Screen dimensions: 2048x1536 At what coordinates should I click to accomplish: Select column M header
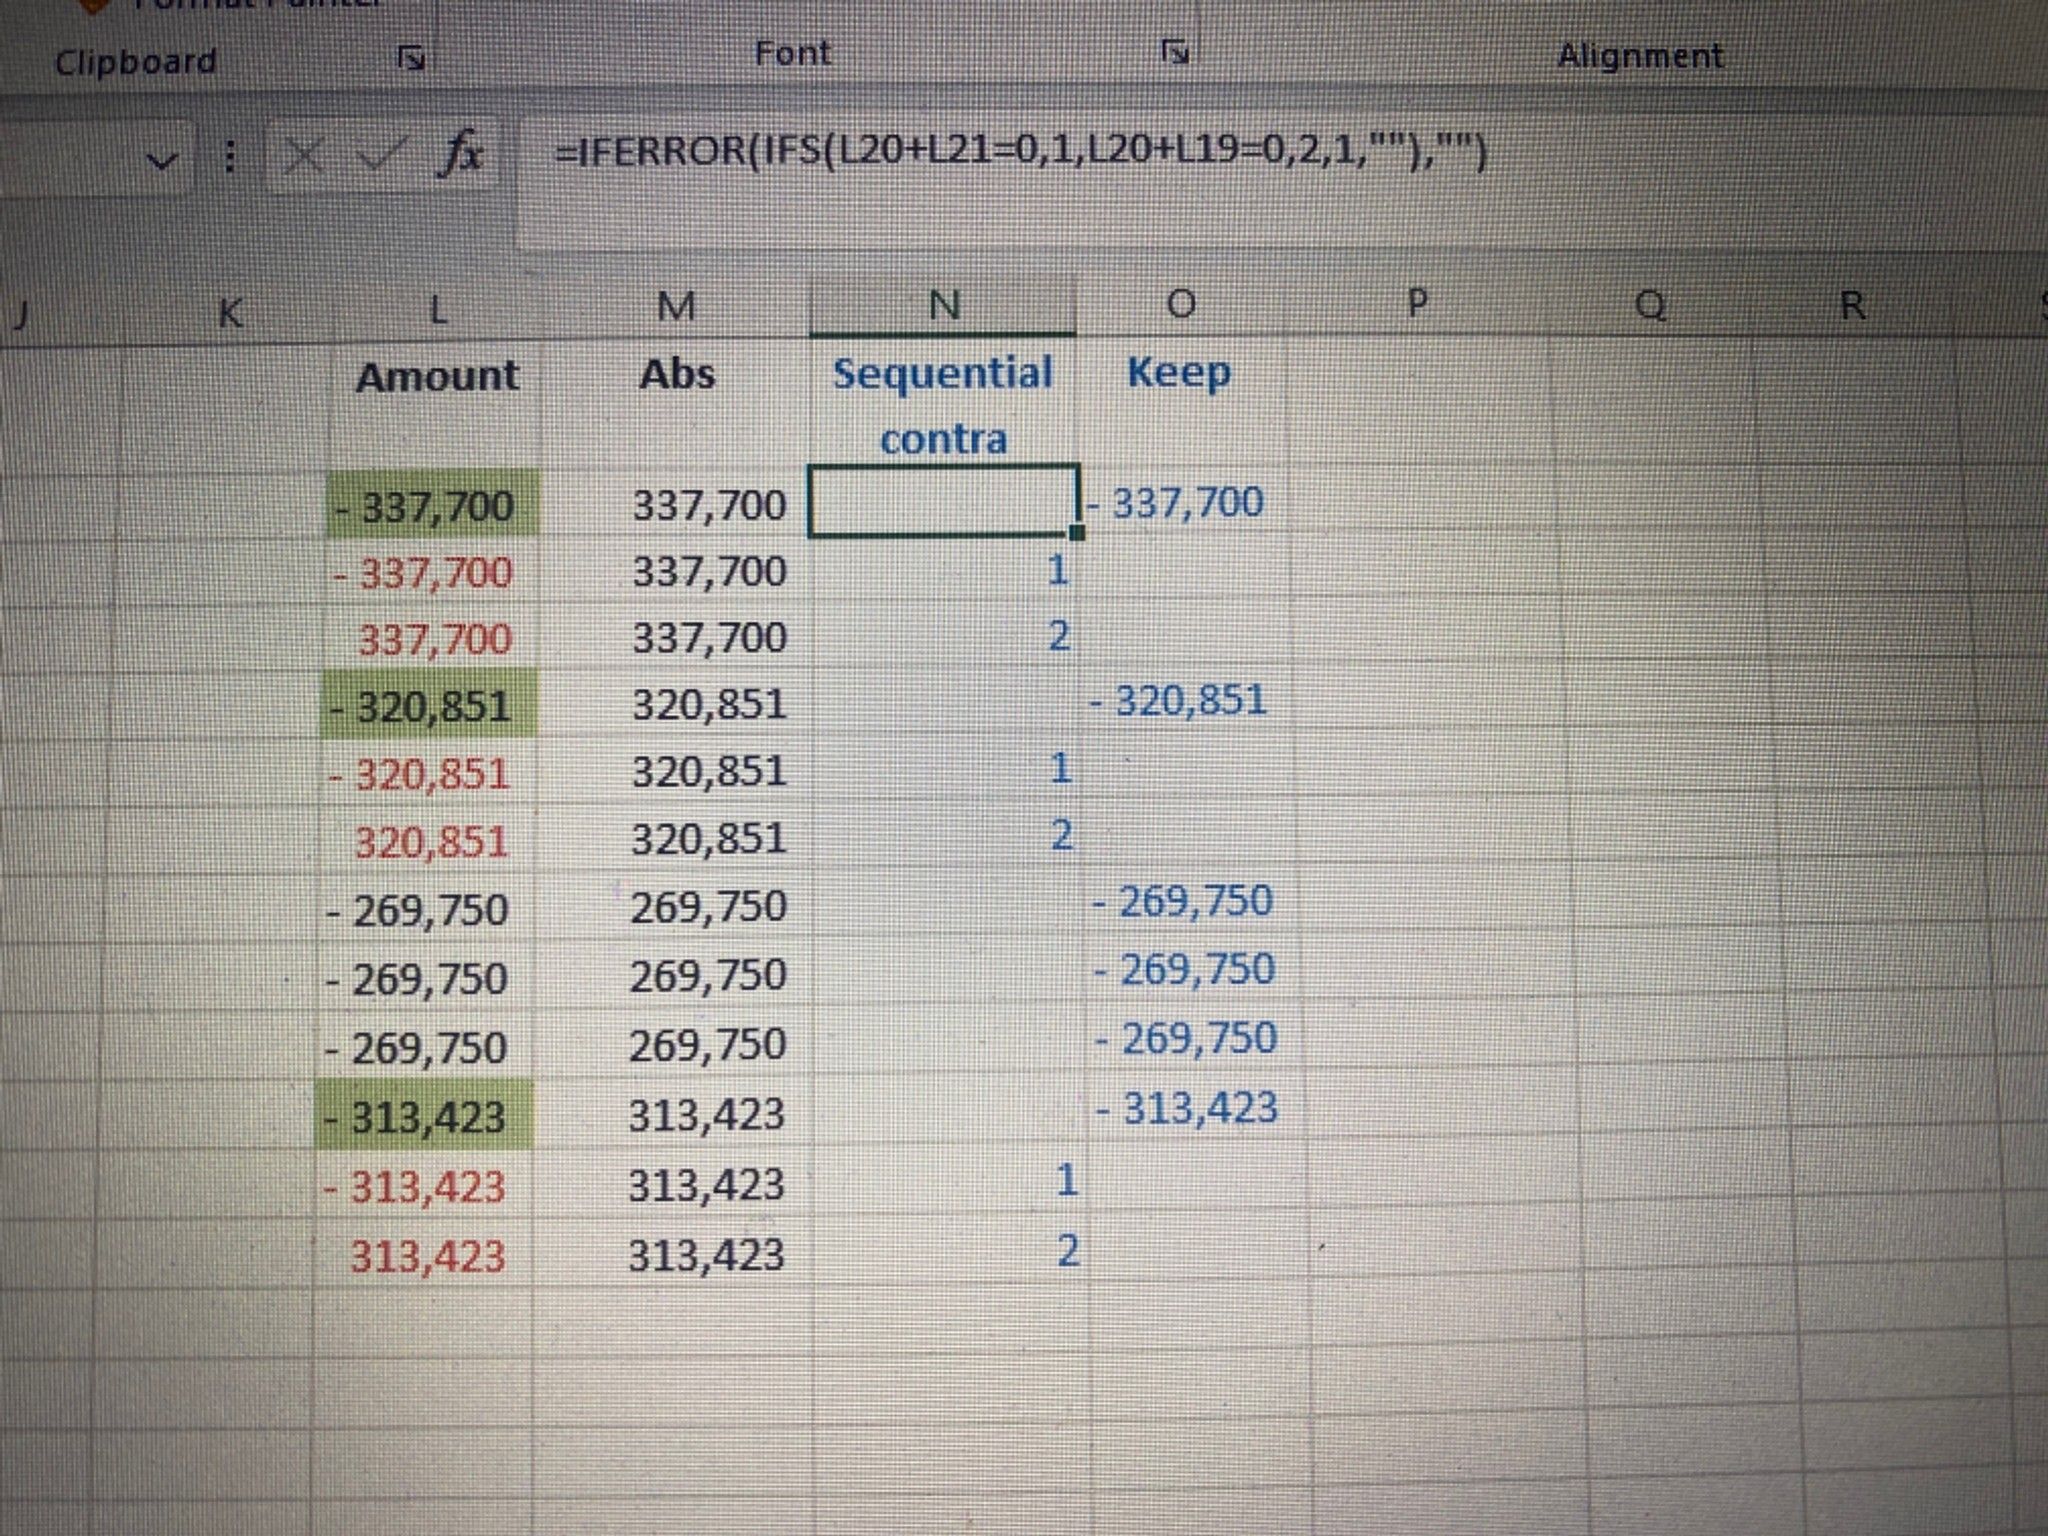tap(676, 306)
